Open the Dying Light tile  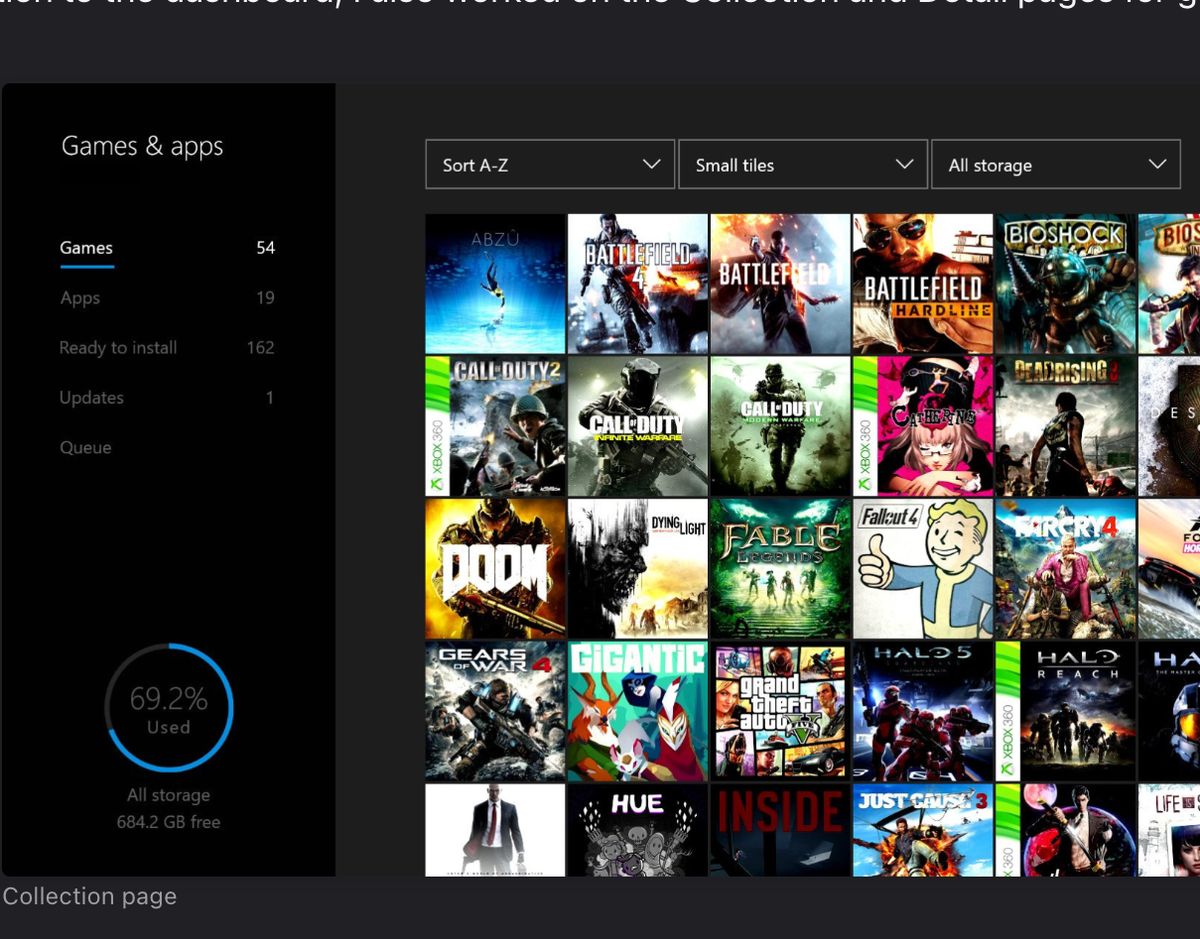click(x=638, y=569)
